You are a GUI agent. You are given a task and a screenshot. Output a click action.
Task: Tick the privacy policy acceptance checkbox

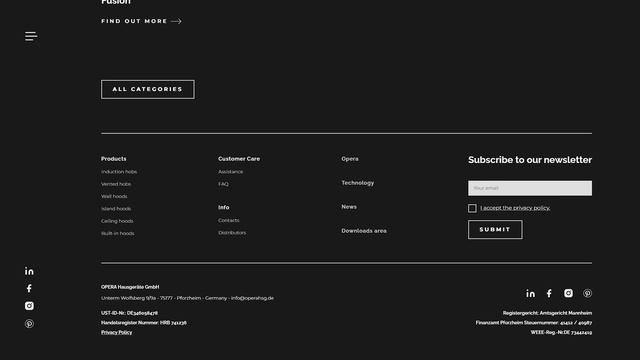point(472,208)
